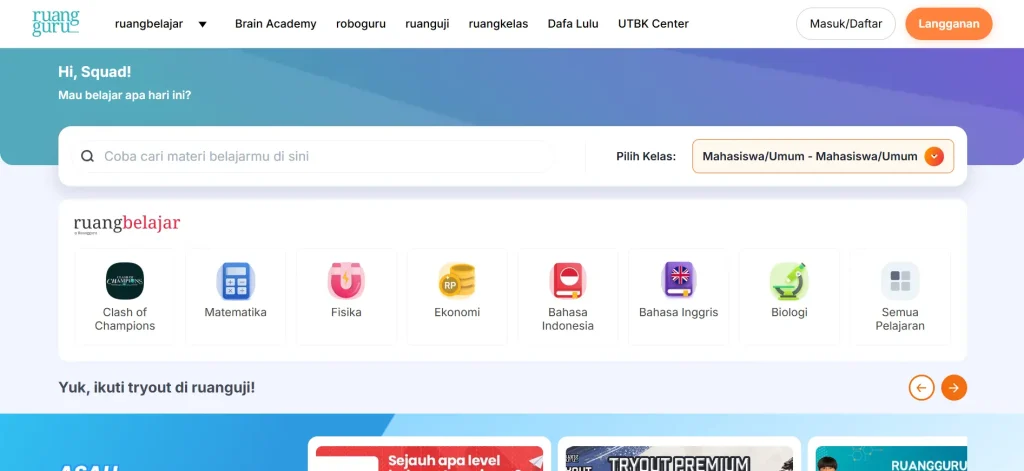Select the Bahasa Inggris book icon

click(678, 281)
